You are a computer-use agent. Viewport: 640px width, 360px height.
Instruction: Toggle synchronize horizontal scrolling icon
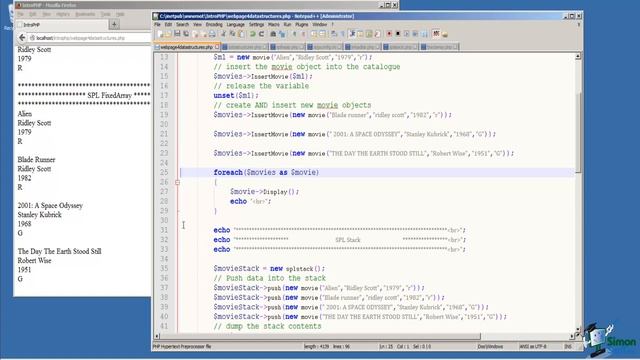(x=322, y=34)
